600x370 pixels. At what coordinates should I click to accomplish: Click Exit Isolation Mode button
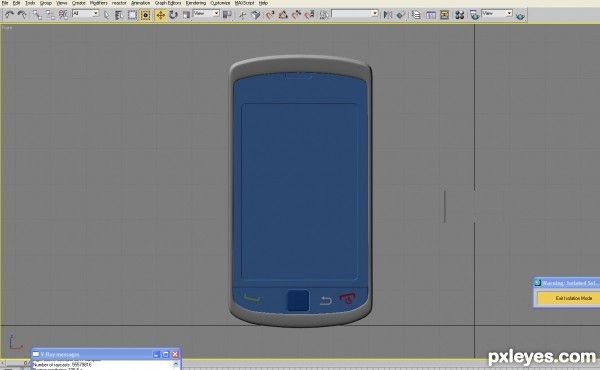point(568,298)
